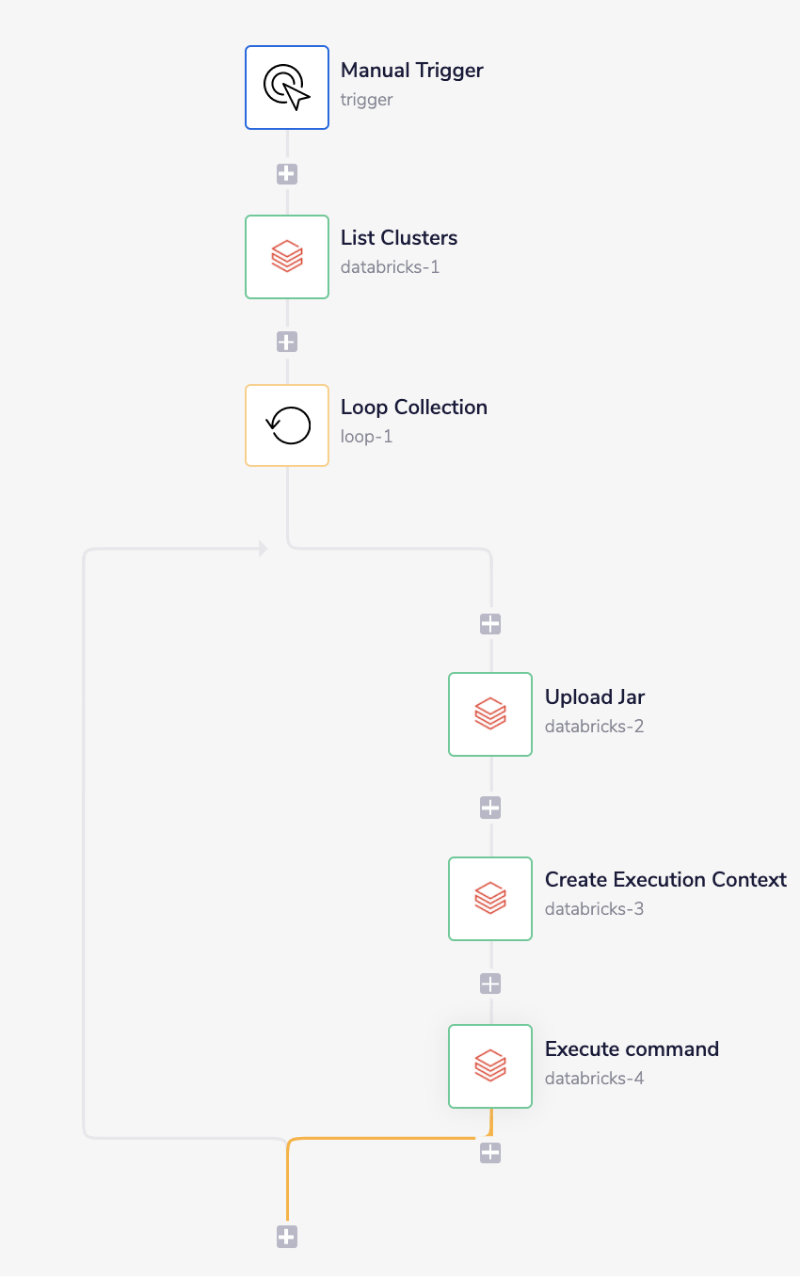The width and height of the screenshot is (800, 1277).
Task: Click the plus after Execute command node
Action: 490,1152
